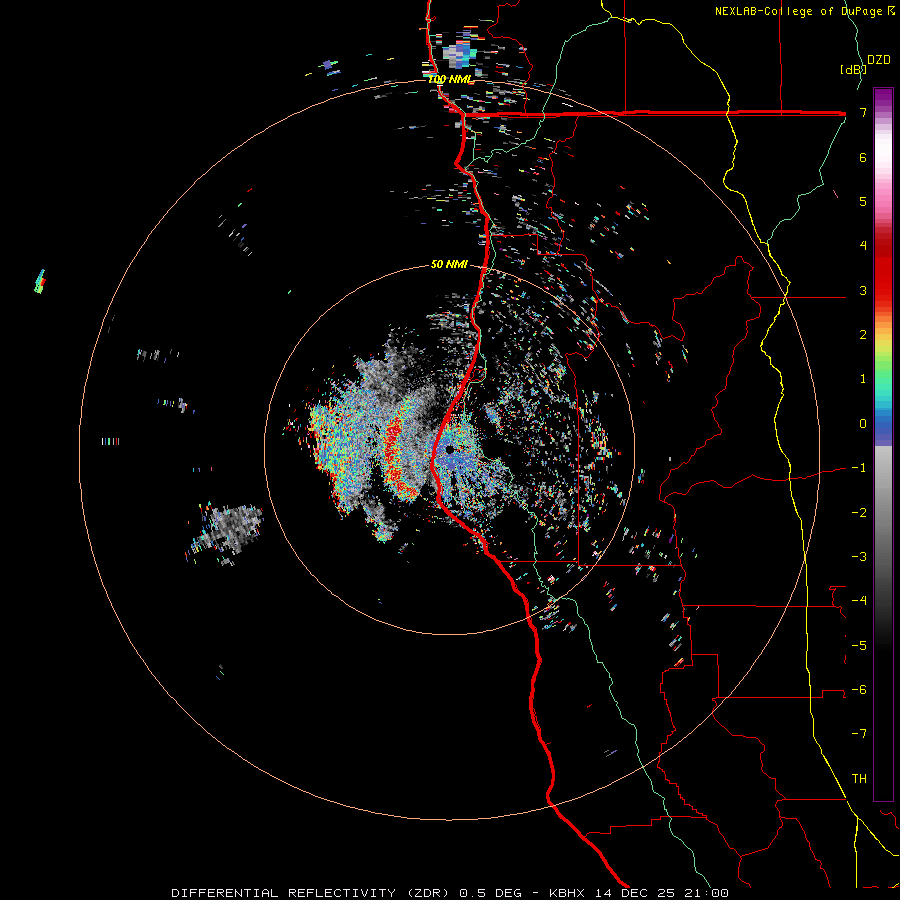Viewport: 900px width, 900px height.
Task: Select the 7 value on color scale
Action: 863,112
